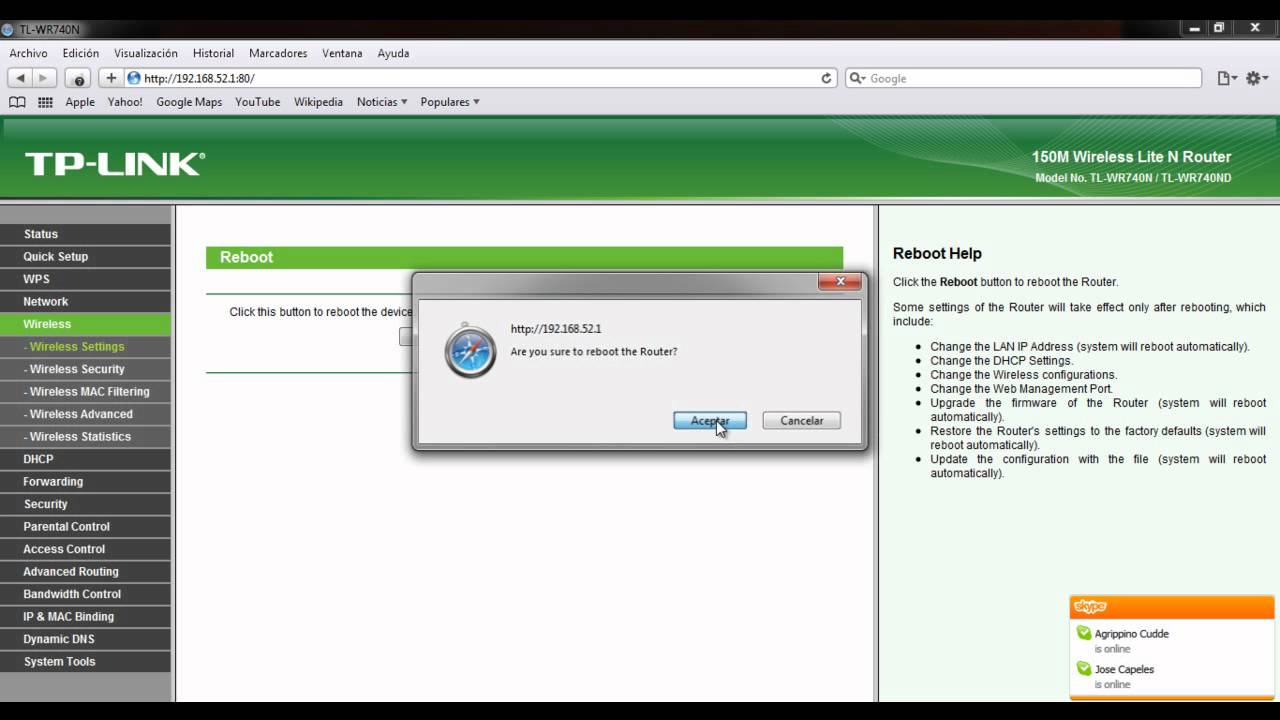Open the Parental Control menu item

(x=85, y=527)
